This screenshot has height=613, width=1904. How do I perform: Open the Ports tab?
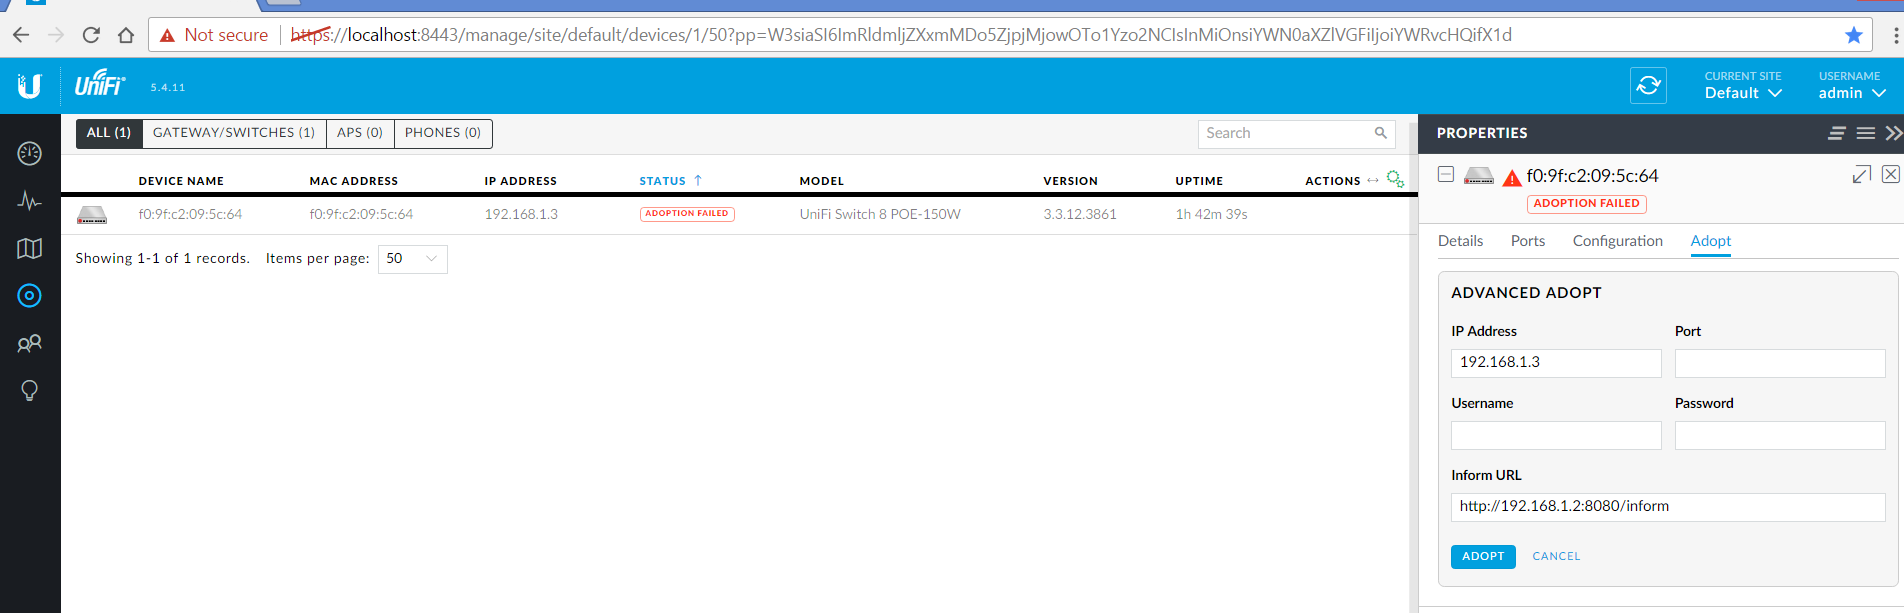(1528, 241)
